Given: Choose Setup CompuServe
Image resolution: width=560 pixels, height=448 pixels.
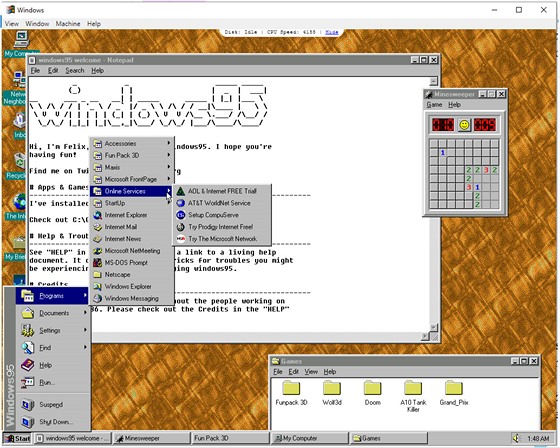Looking at the screenshot, I should point(222,215).
